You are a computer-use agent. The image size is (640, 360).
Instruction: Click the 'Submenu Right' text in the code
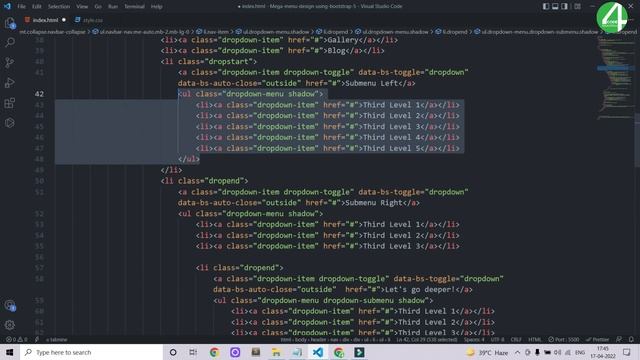click(374, 203)
